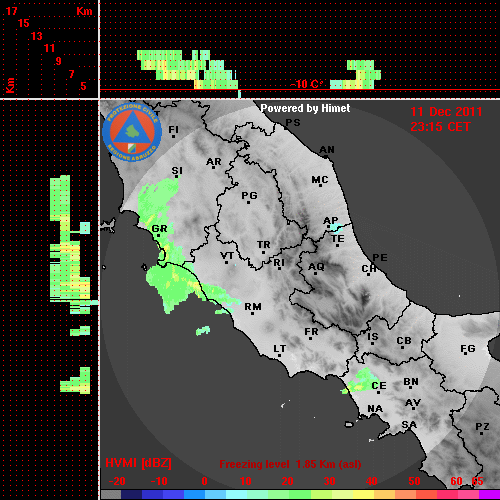Click the '0' dBZ scale value
Viewport: 500px width, 500px height.
coord(204,481)
